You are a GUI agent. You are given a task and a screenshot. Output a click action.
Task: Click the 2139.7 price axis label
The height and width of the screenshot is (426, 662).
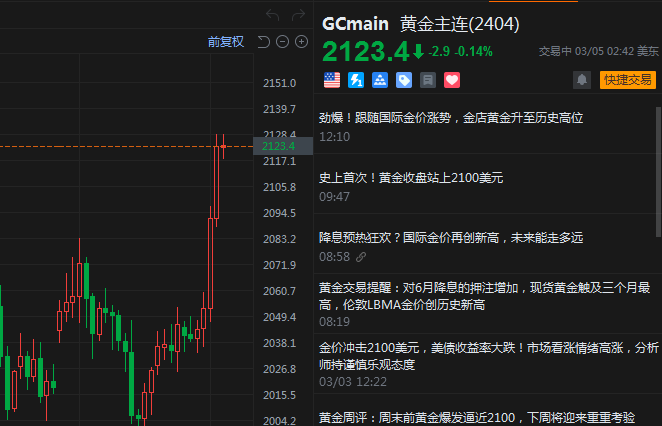pyautogui.click(x=279, y=109)
